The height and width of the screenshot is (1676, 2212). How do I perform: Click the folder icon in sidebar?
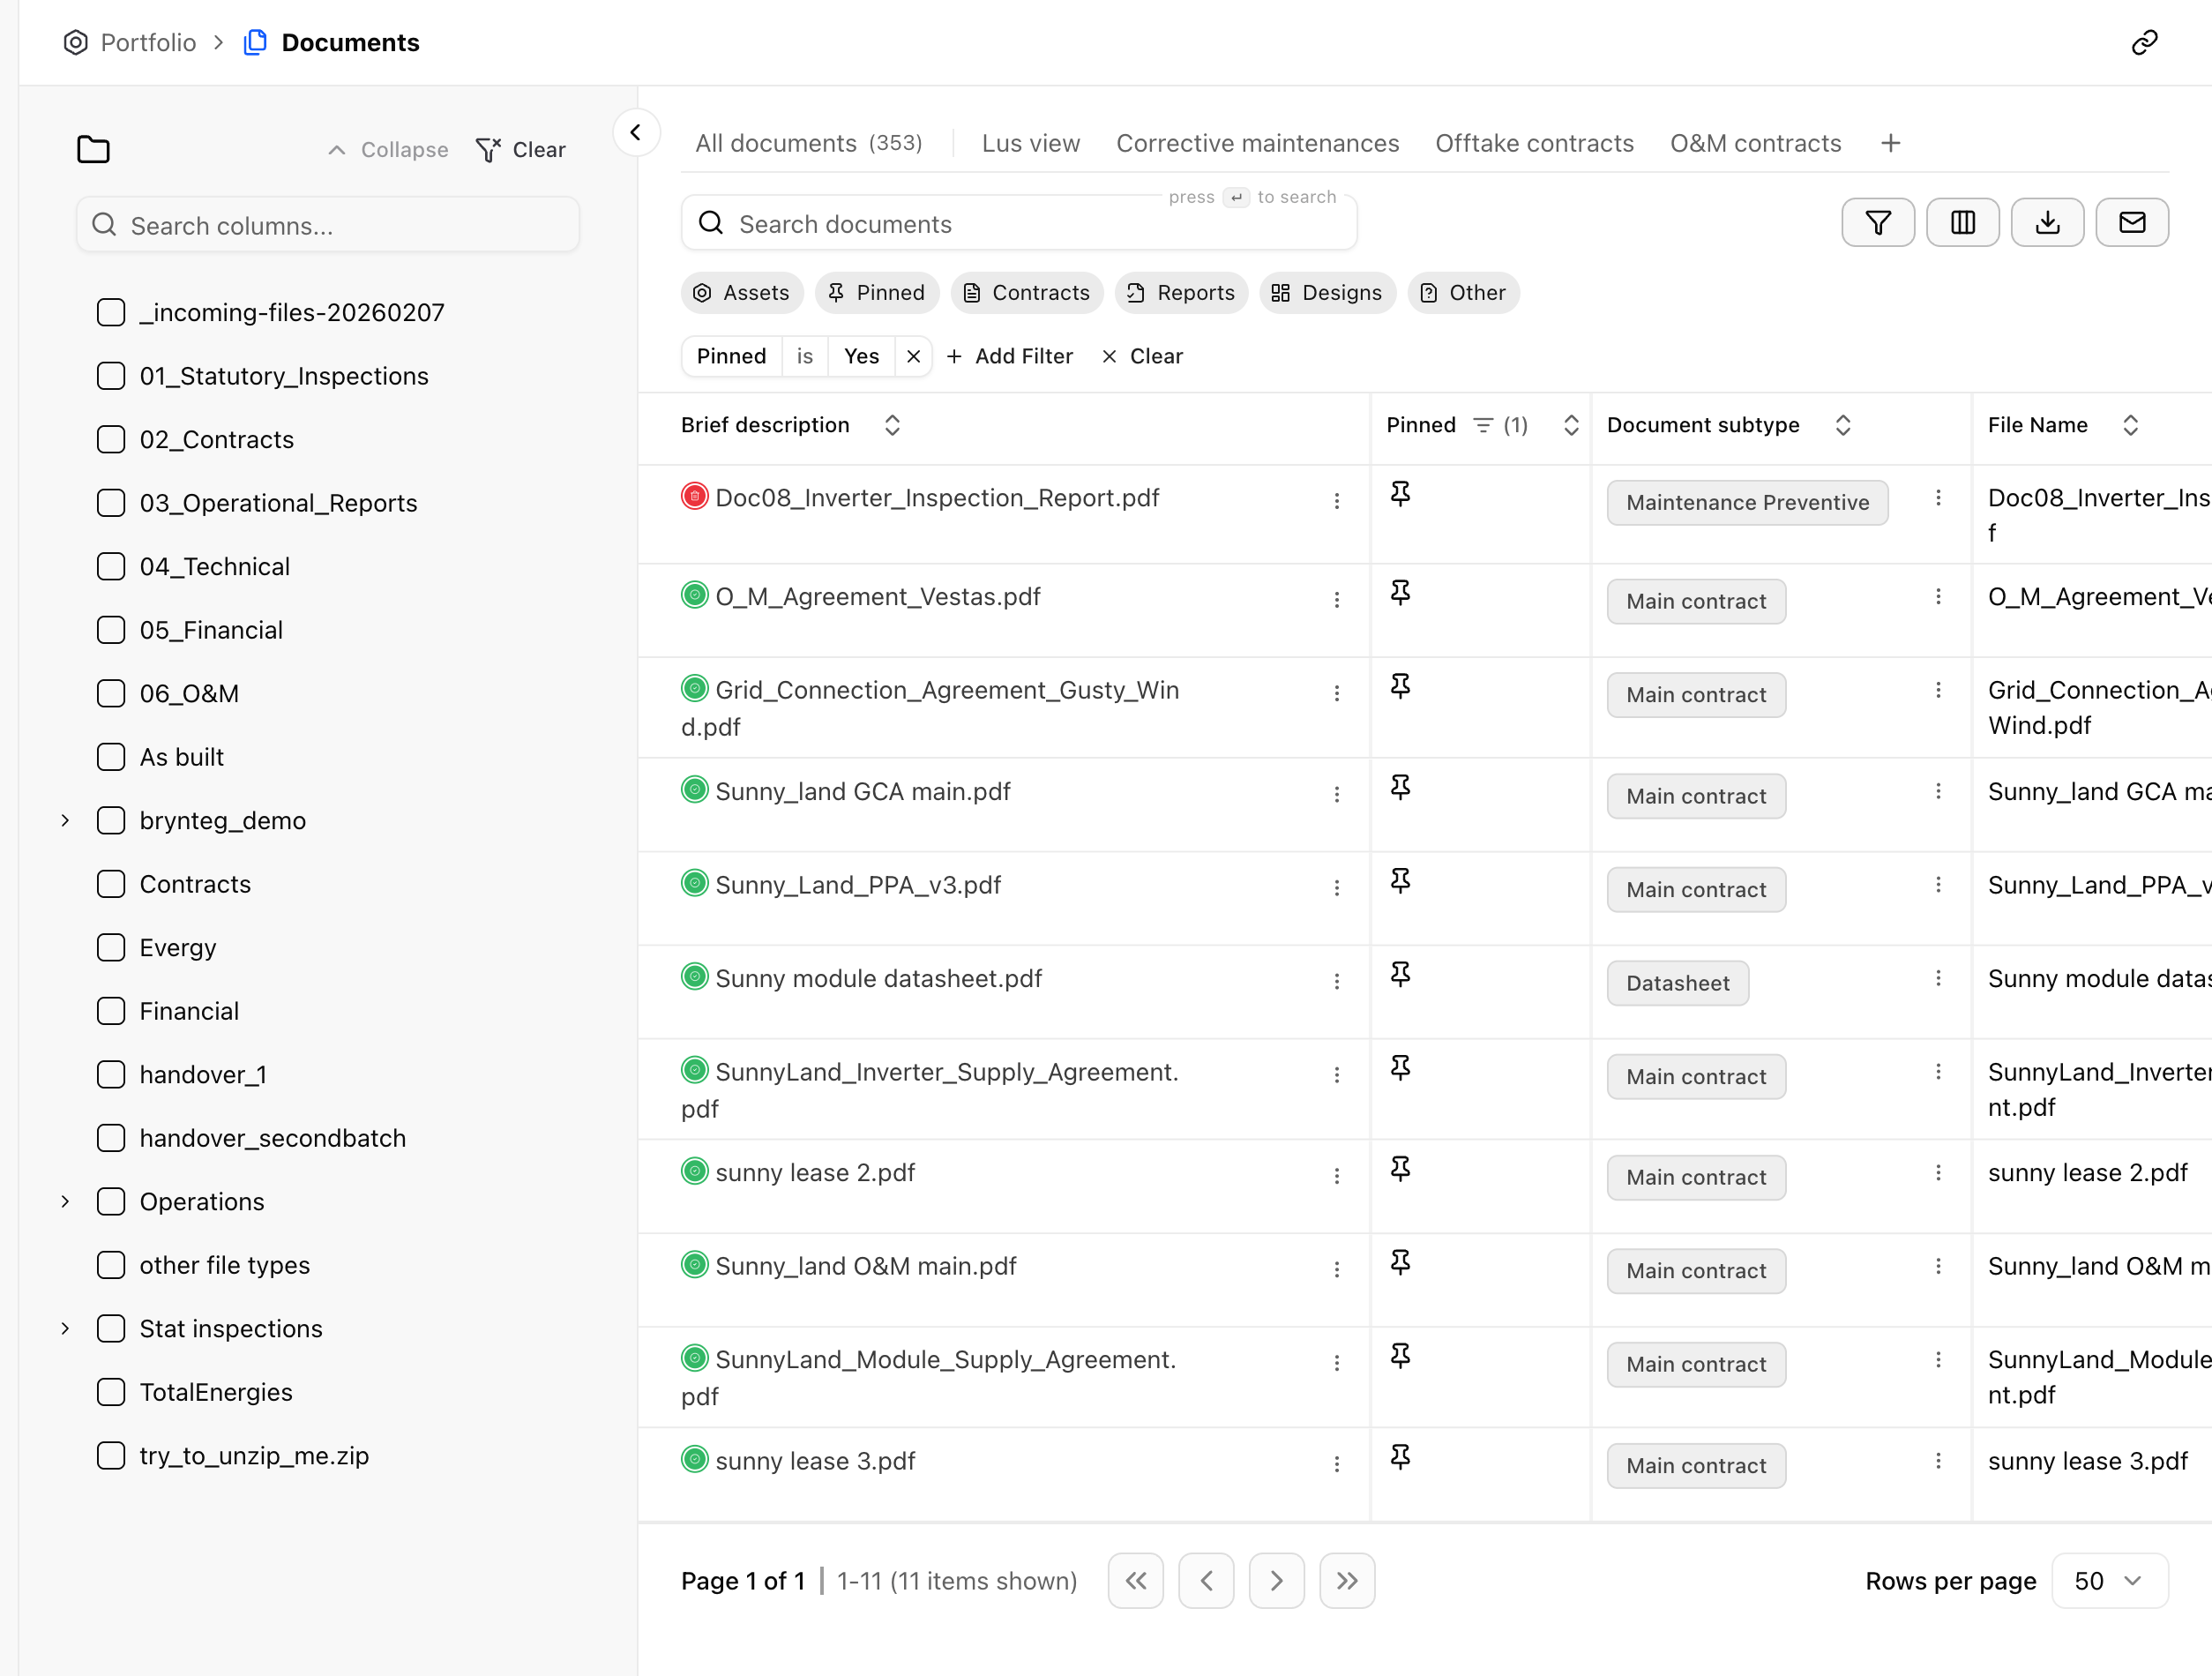[x=93, y=149]
